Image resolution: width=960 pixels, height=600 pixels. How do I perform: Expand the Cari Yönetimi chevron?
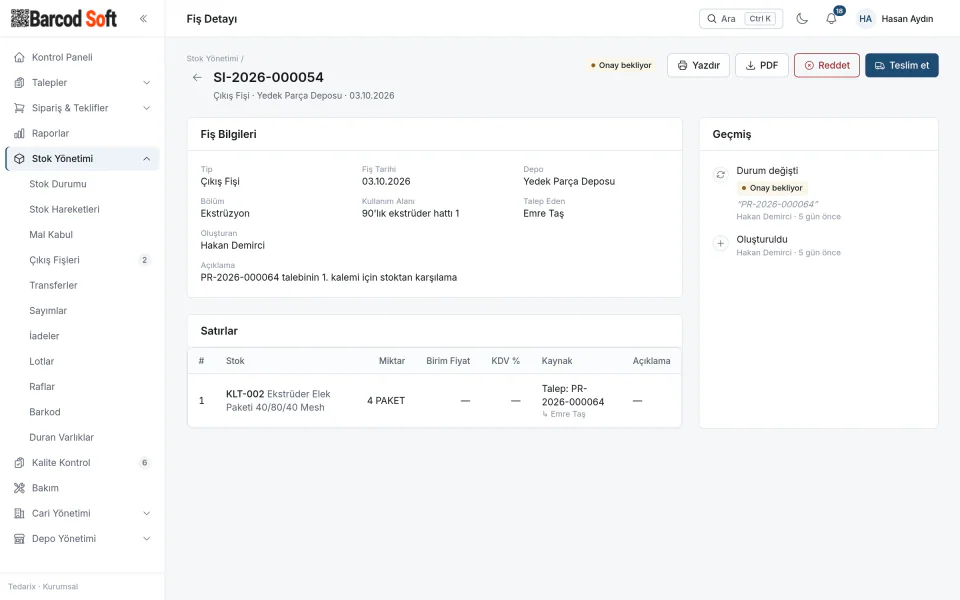(146, 514)
